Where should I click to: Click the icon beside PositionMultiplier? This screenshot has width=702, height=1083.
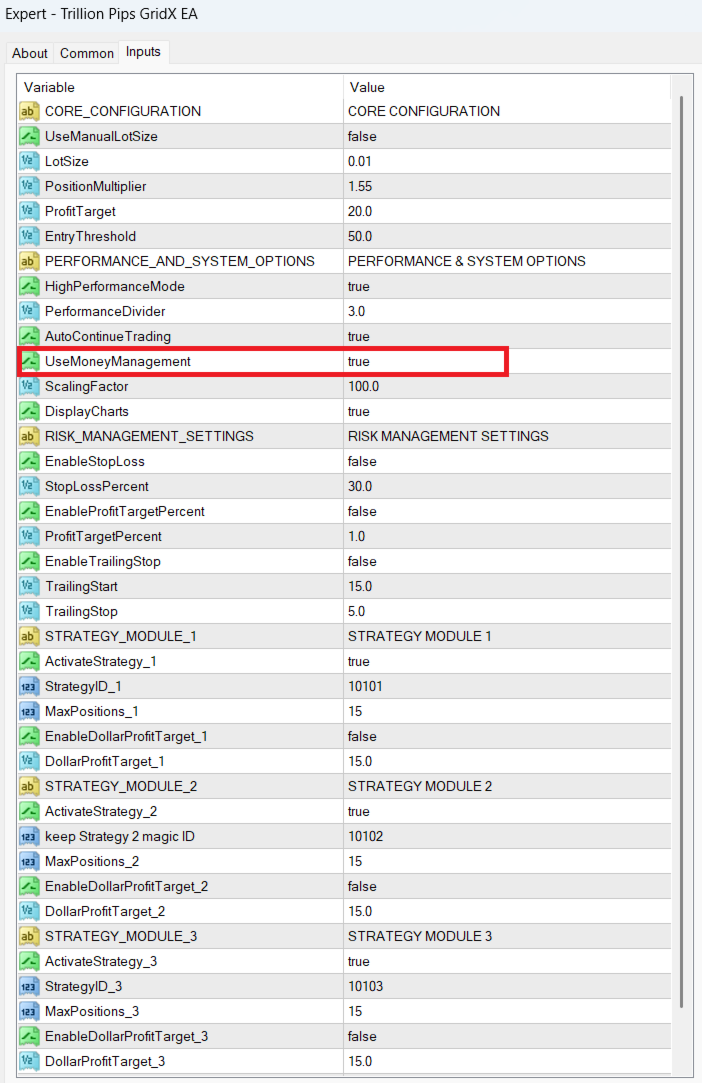tap(28, 186)
